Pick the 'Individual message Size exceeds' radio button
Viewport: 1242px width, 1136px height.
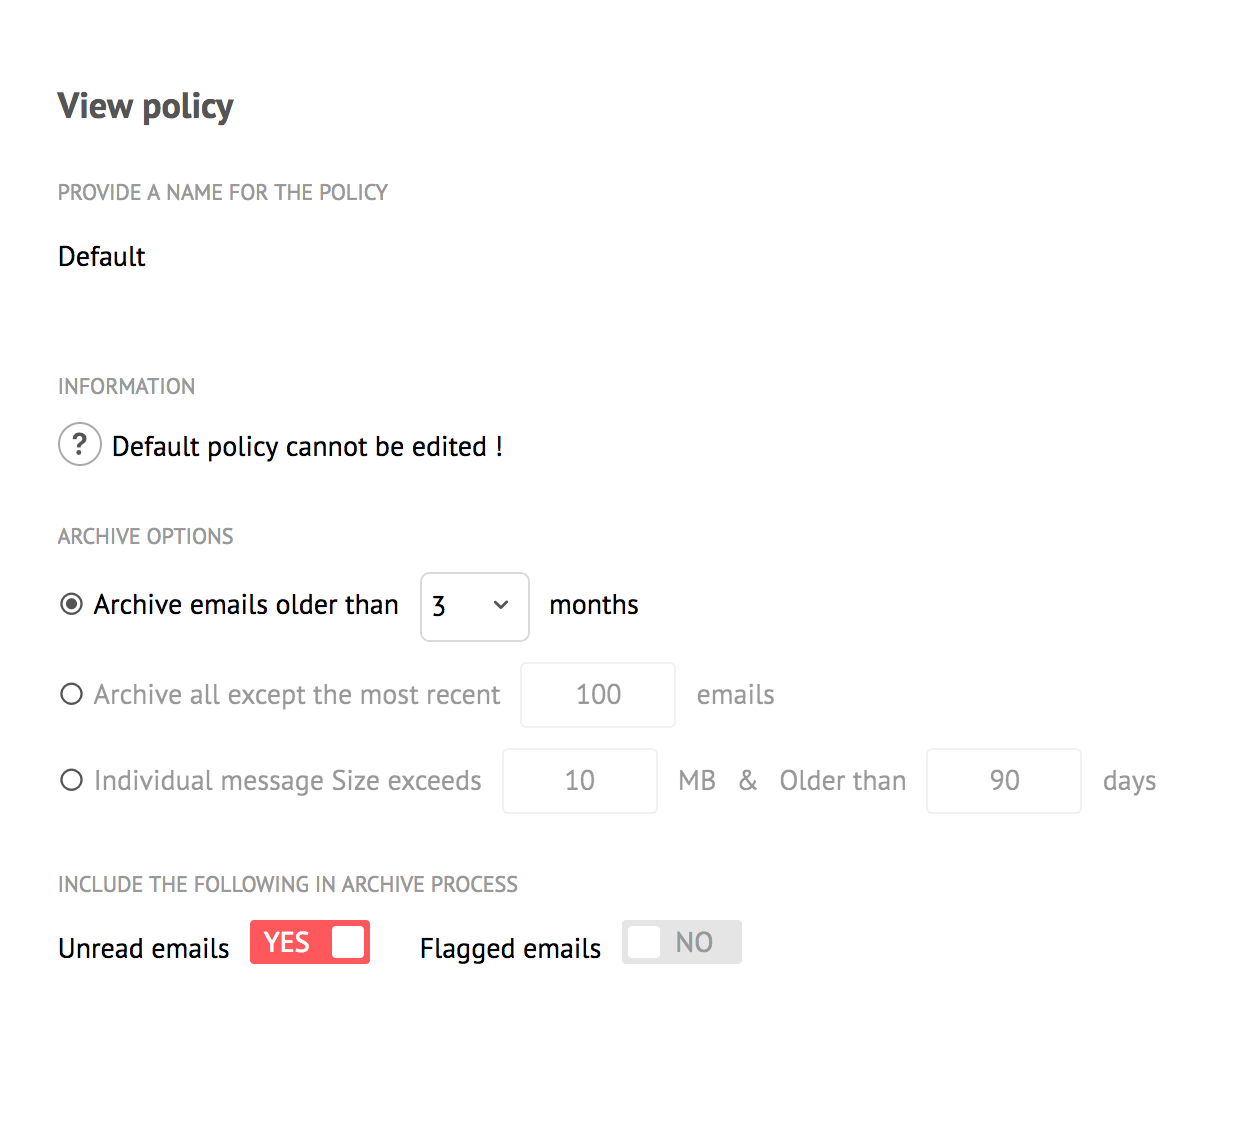click(71, 780)
